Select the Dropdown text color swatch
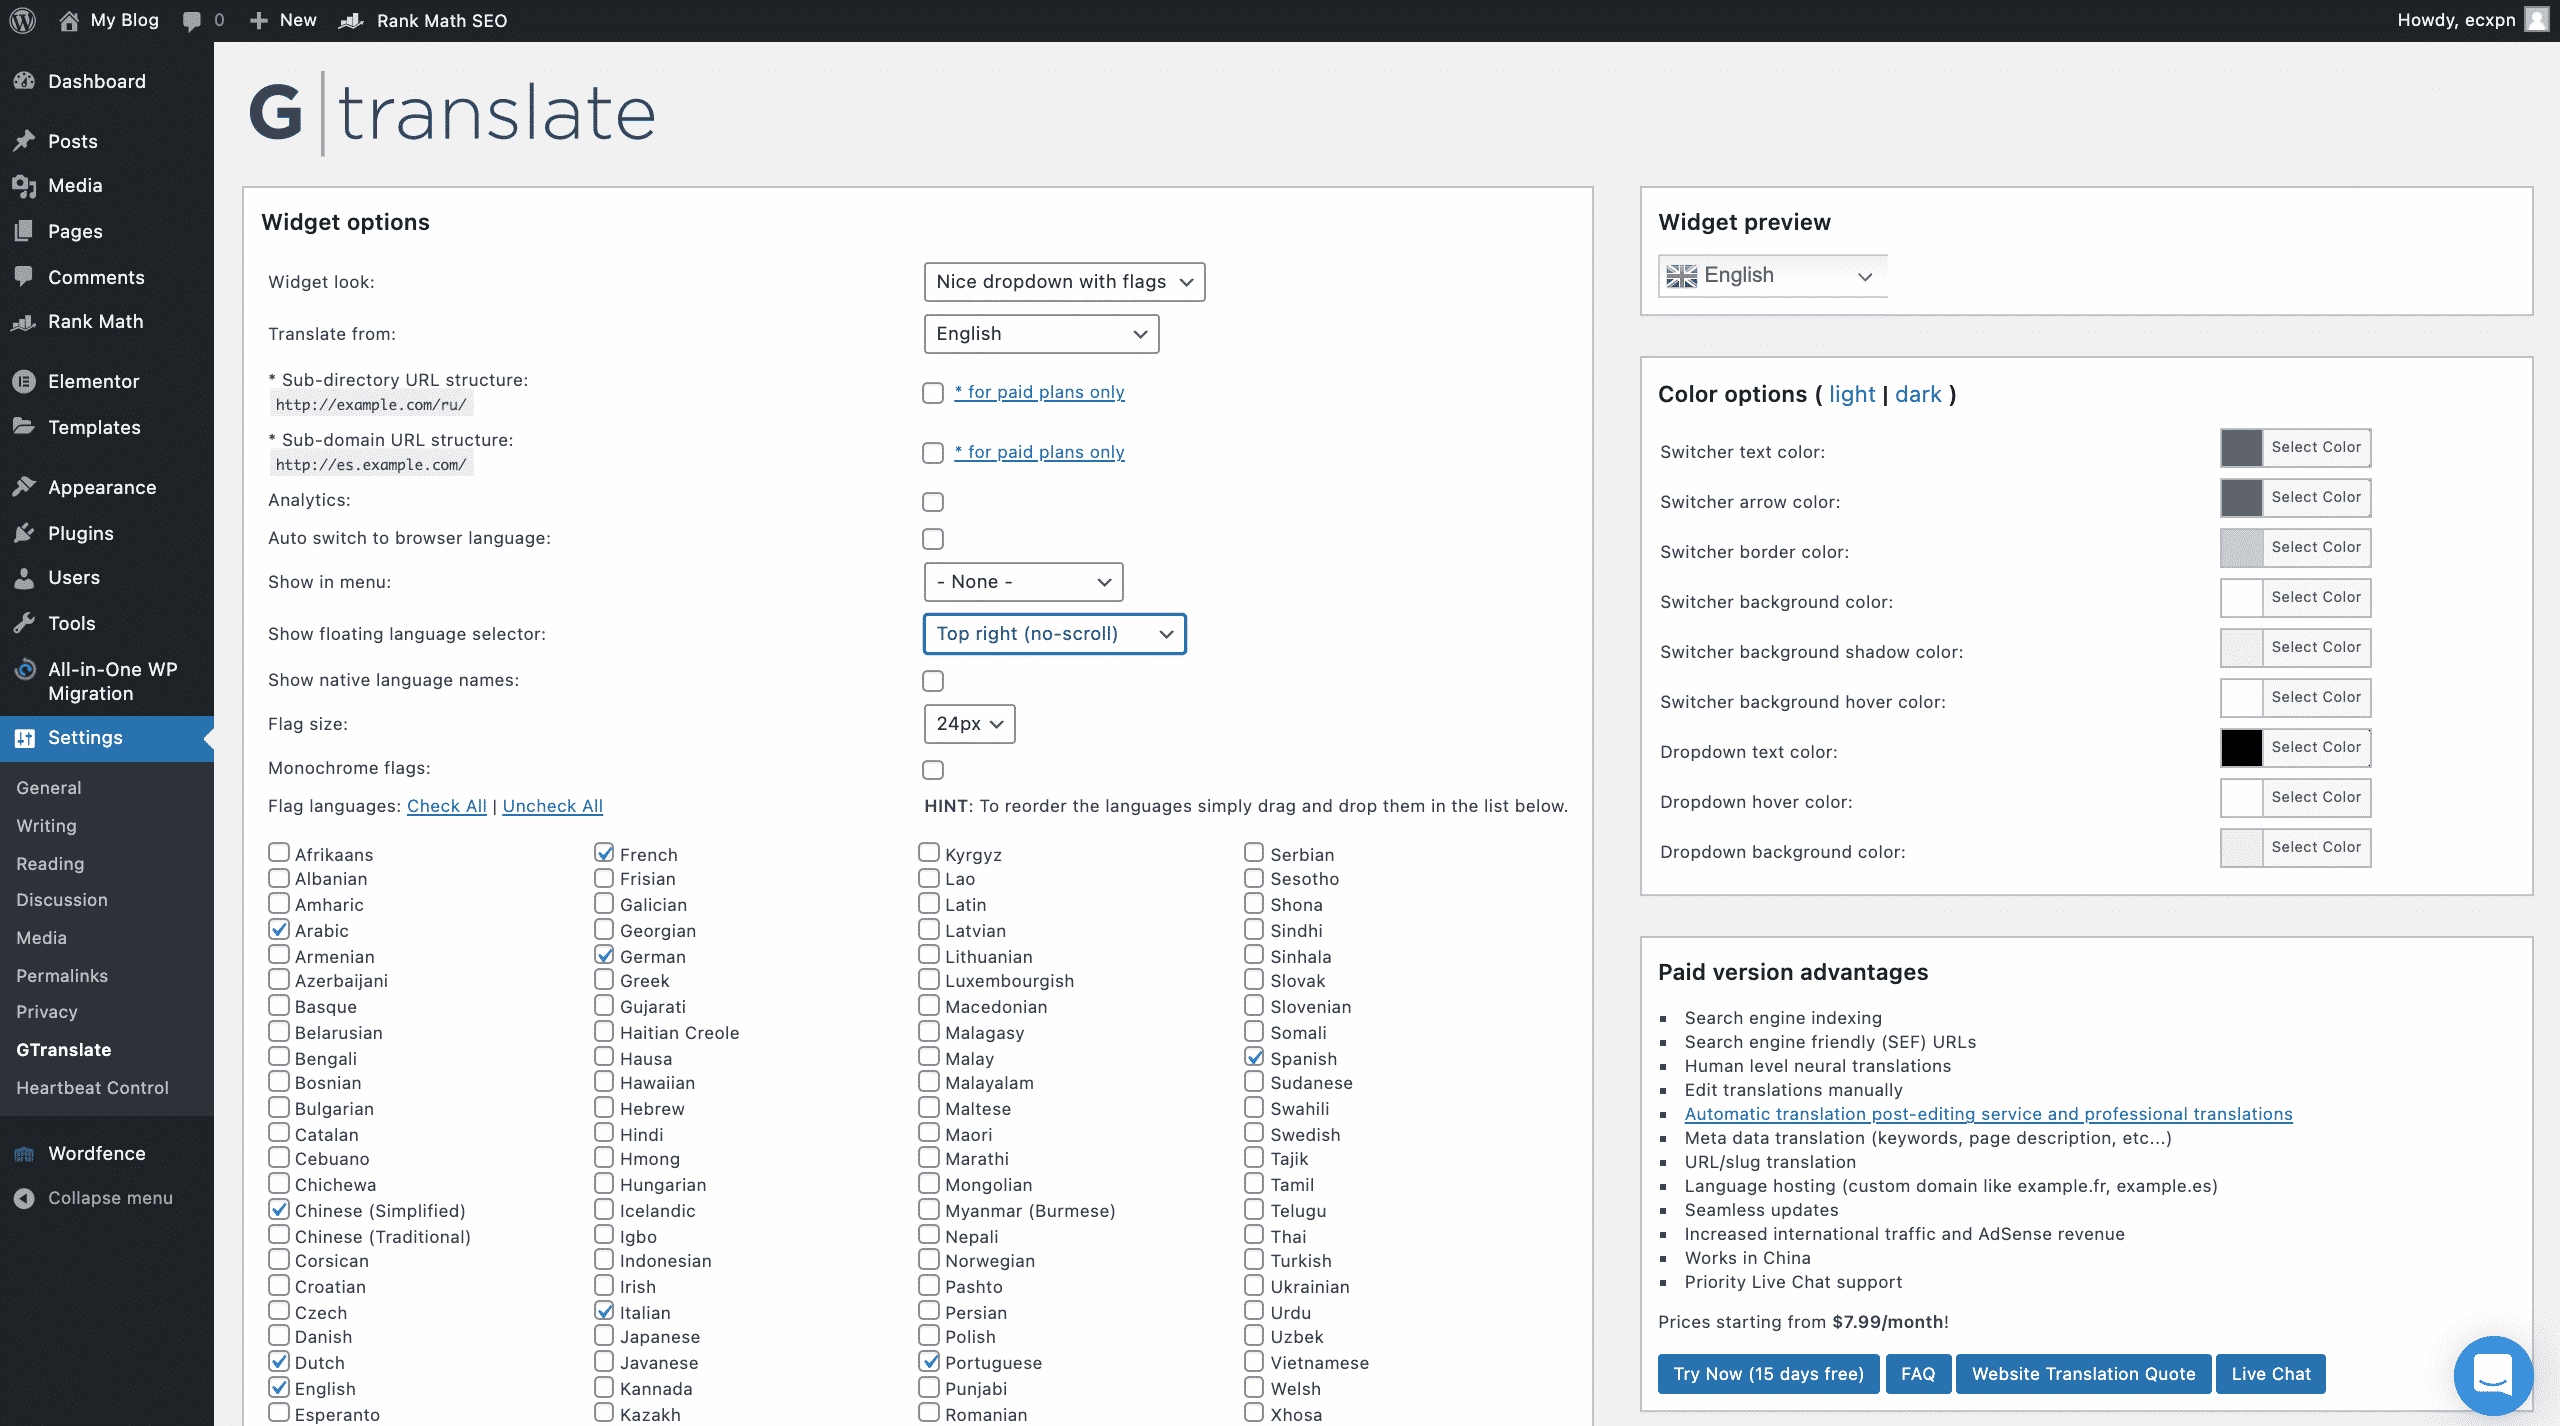 pos(2241,747)
